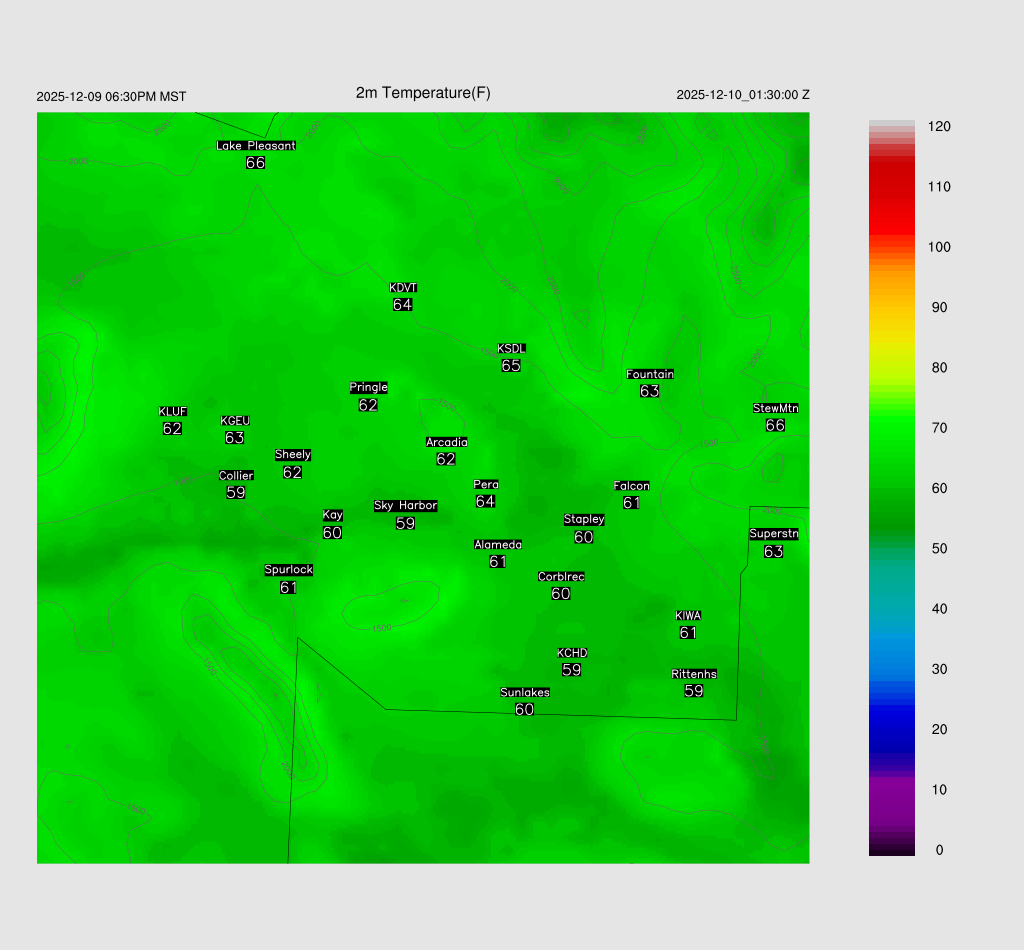This screenshot has height=950, width=1024.
Task: Select the Arcadia station label
Action: tap(446, 443)
